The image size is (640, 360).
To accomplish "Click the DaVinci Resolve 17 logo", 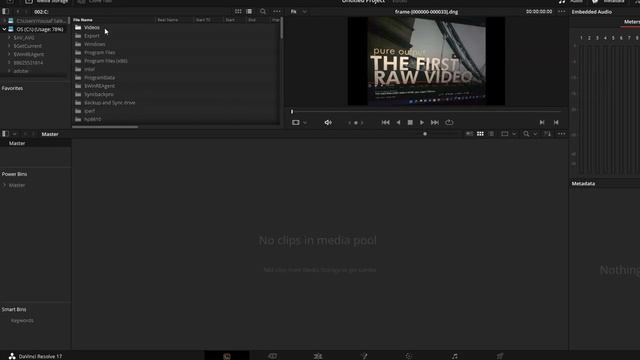I will pos(12,356).
